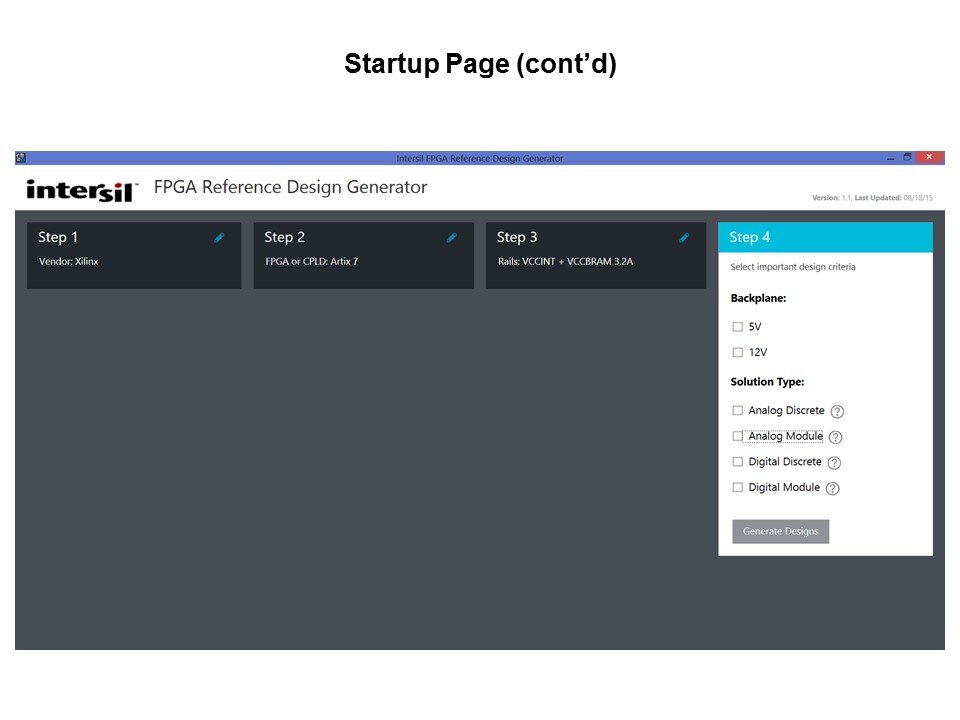Open help for Analog Discrete
The image size is (960, 720).
838,411
